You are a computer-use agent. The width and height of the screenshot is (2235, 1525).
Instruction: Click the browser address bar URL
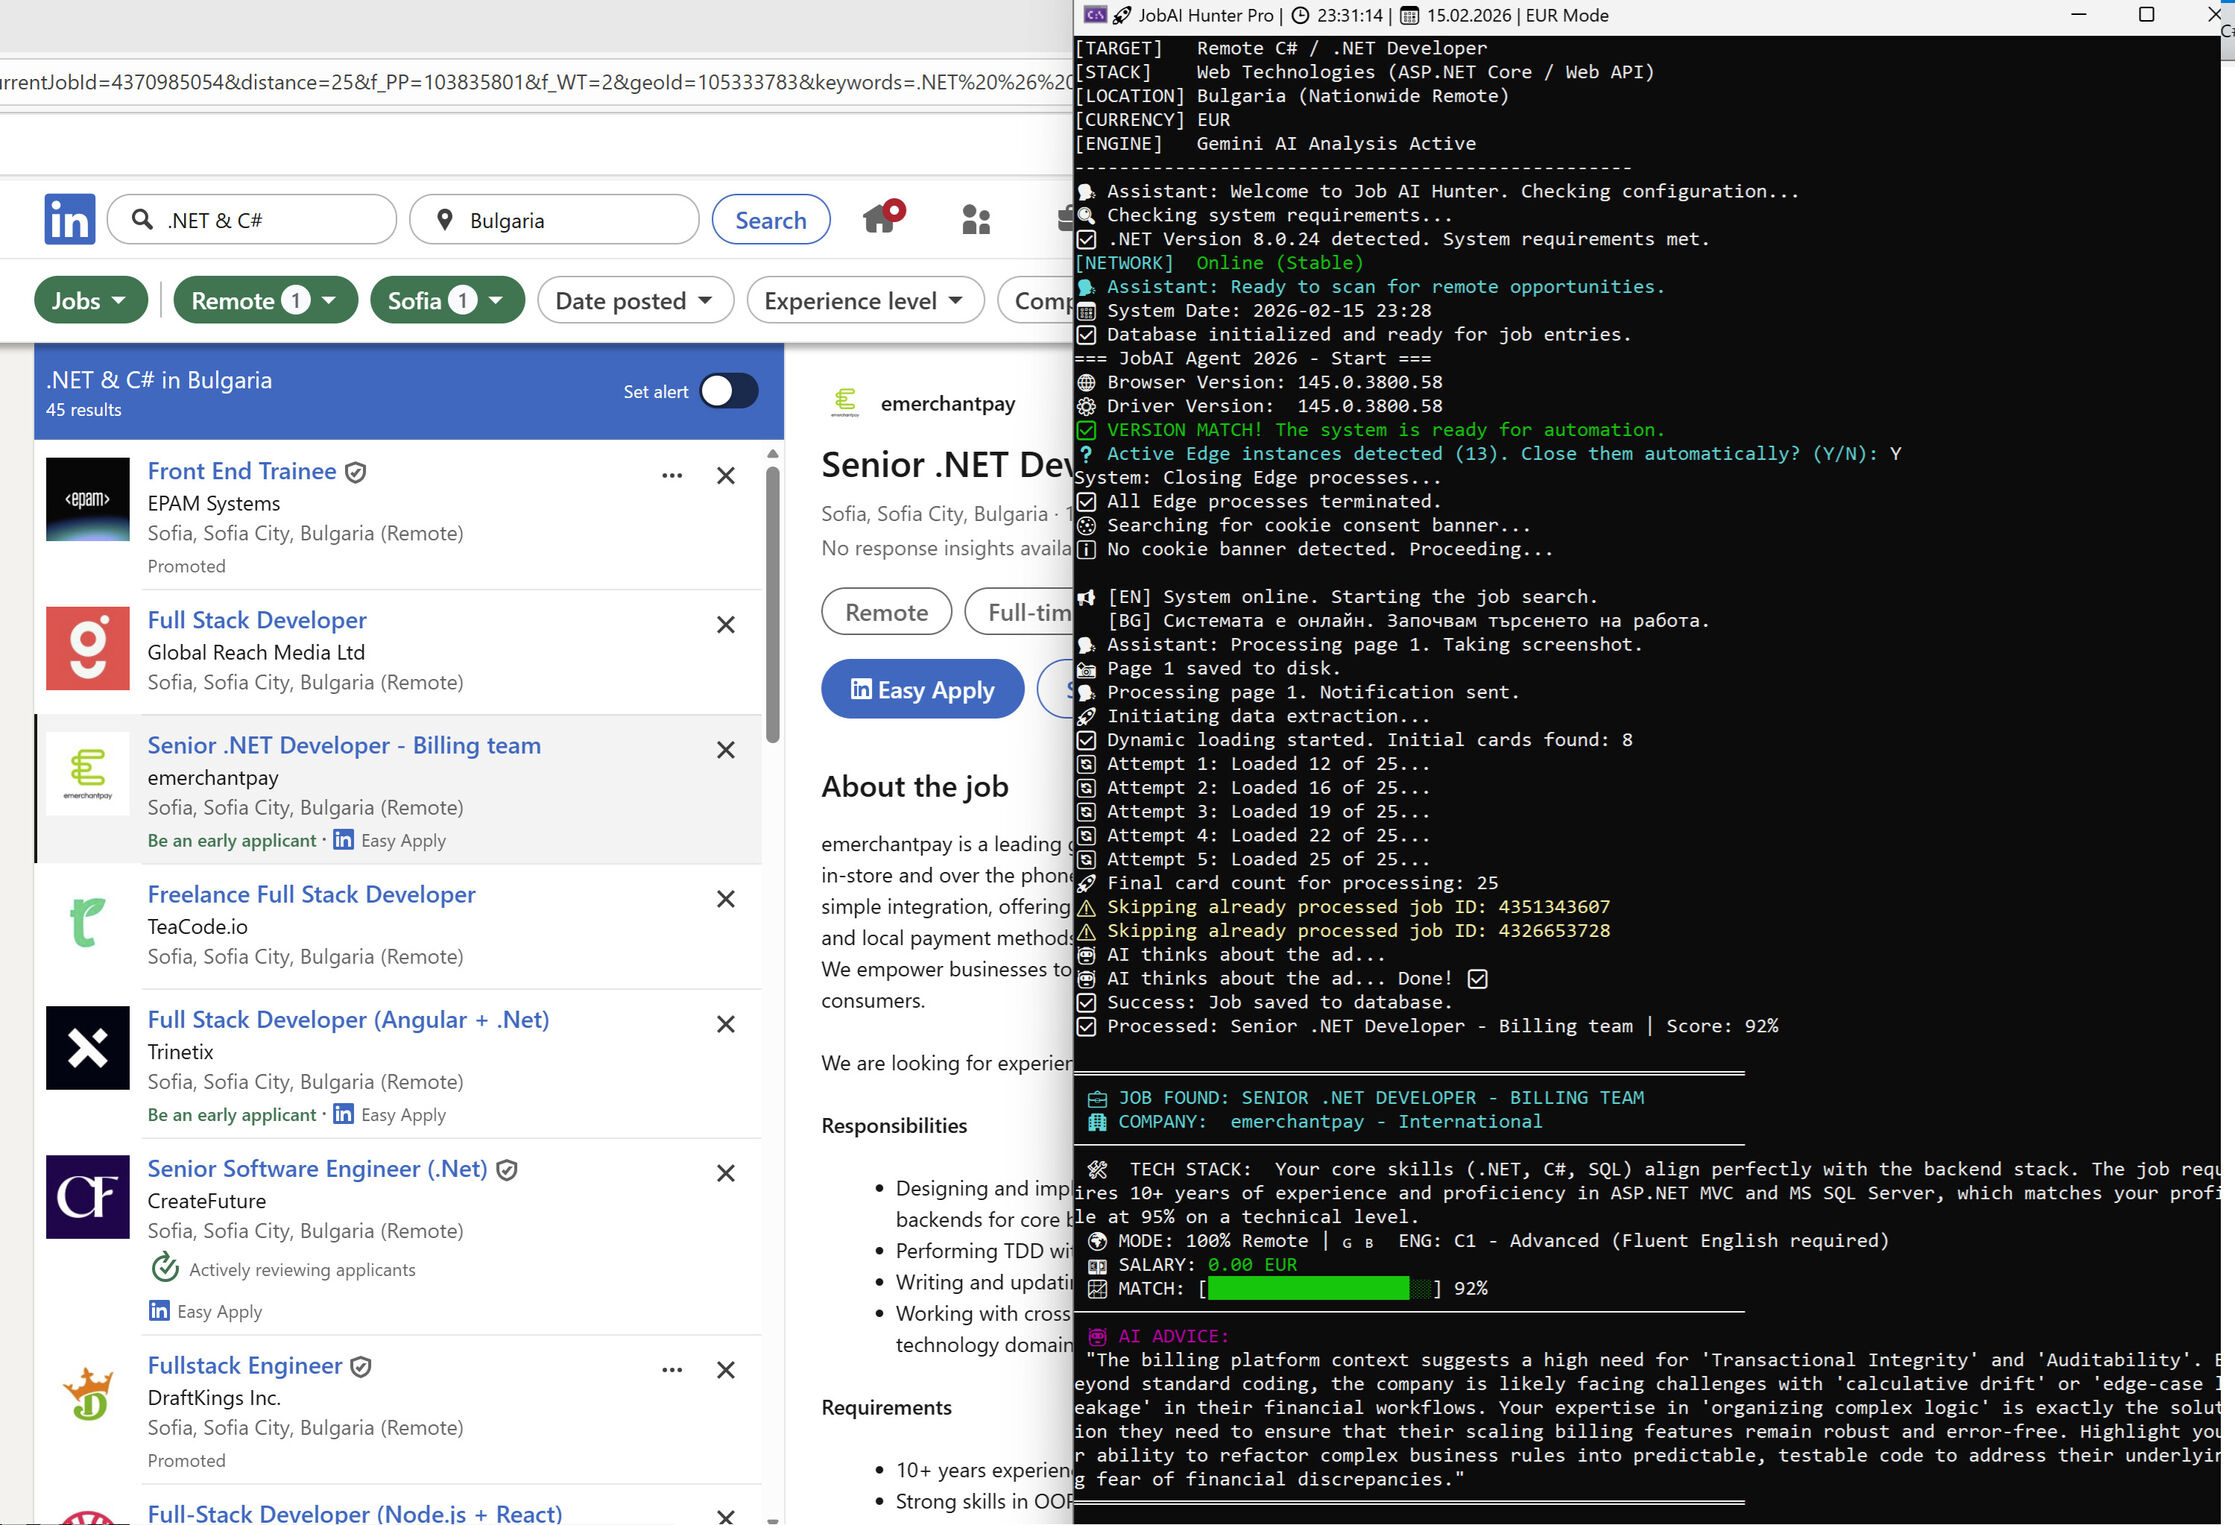point(535,82)
